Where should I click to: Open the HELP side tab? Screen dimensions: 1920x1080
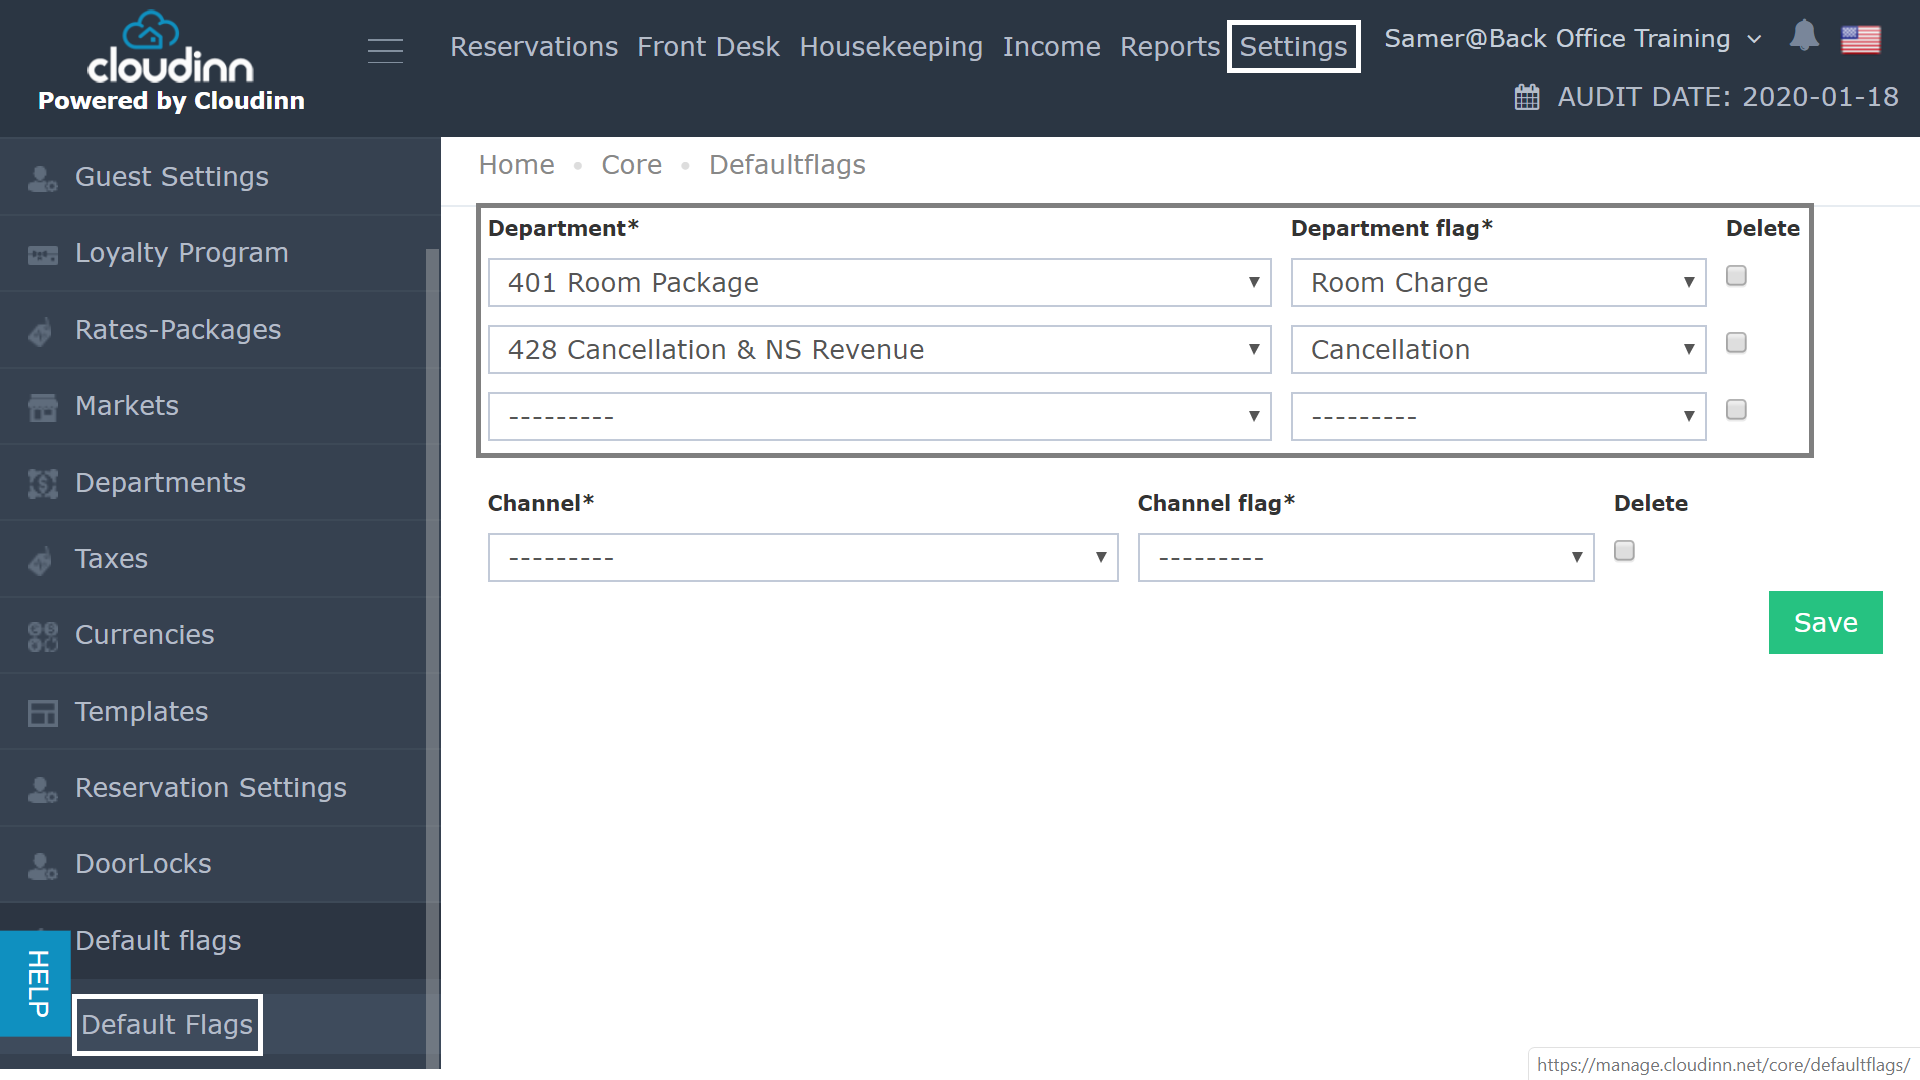(36, 984)
